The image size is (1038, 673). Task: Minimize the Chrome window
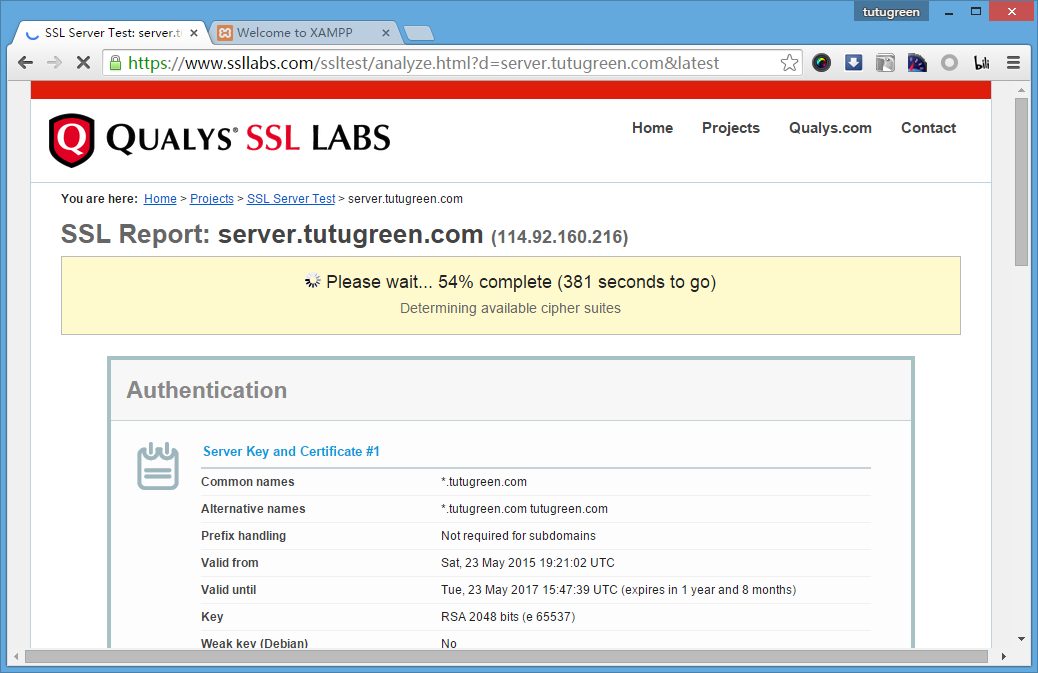[949, 12]
